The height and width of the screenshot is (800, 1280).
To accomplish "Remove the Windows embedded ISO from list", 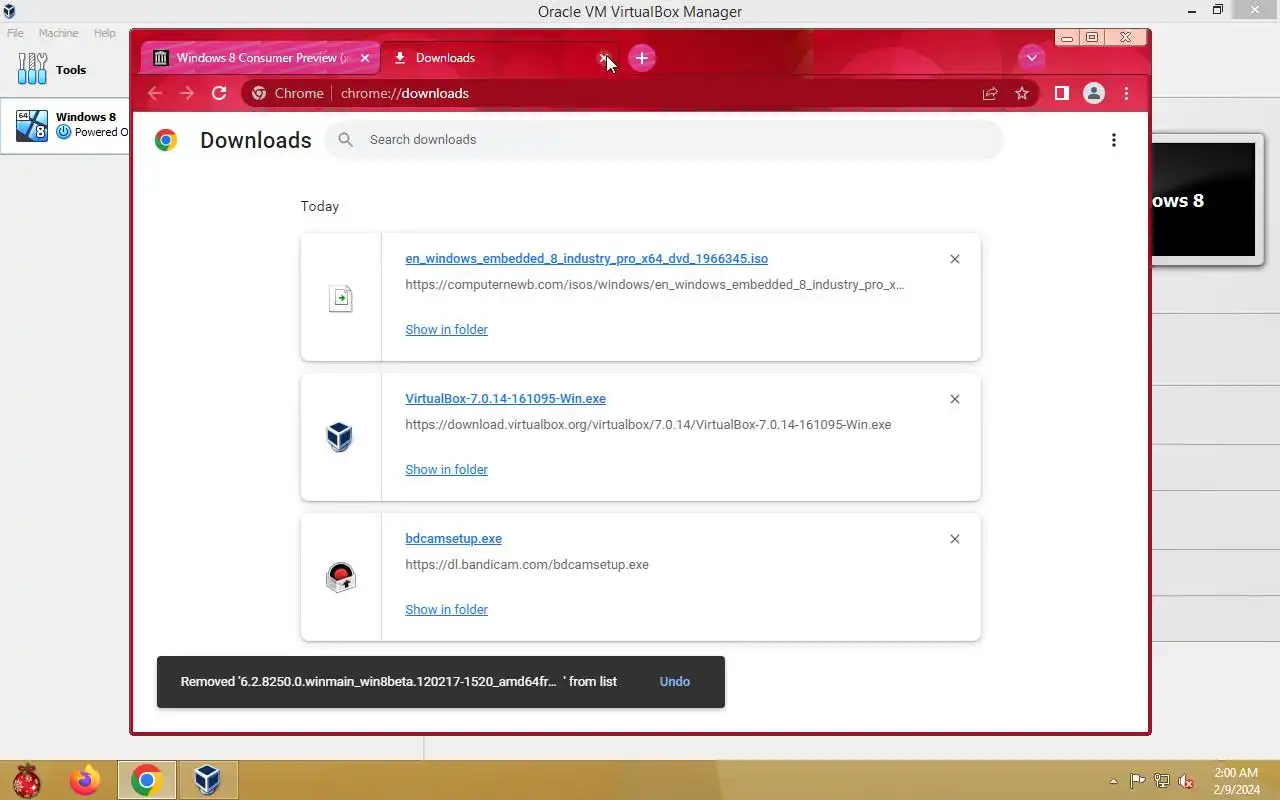I will tap(955, 259).
